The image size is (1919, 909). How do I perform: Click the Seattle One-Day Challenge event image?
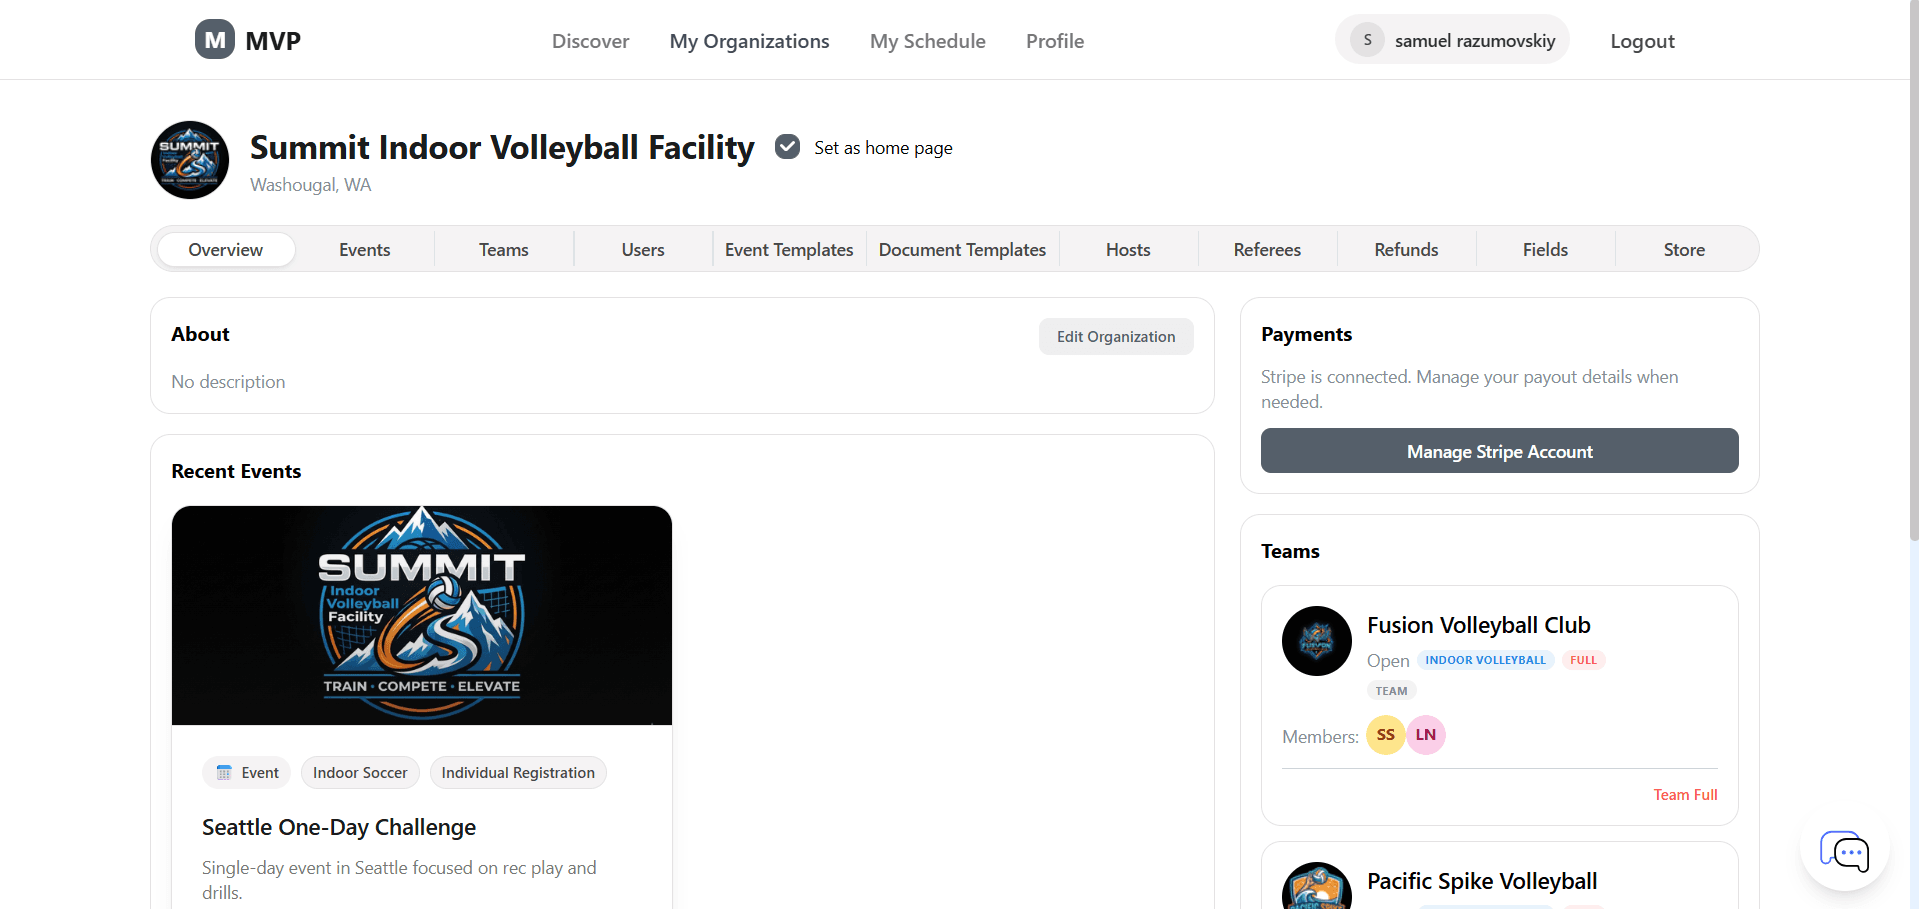pos(421,615)
